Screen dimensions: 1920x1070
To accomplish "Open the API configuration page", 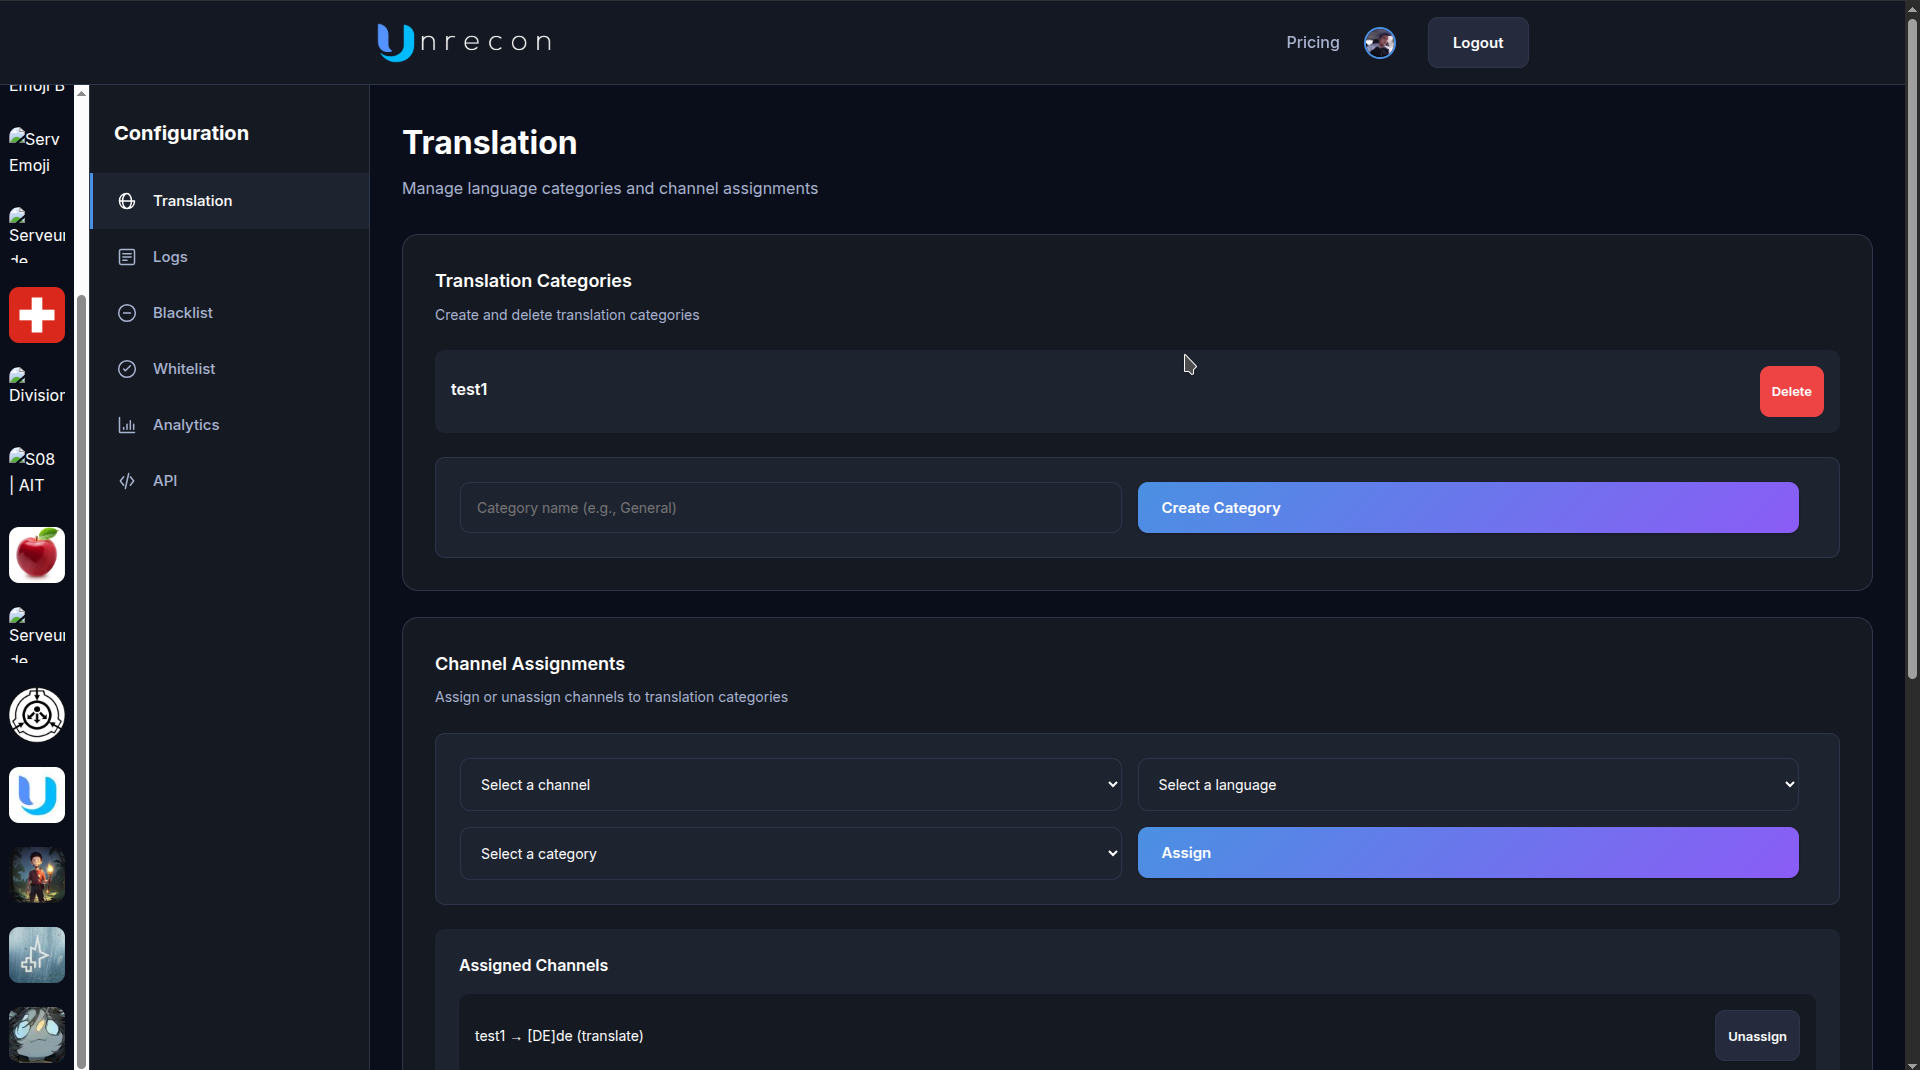I will pos(230,481).
